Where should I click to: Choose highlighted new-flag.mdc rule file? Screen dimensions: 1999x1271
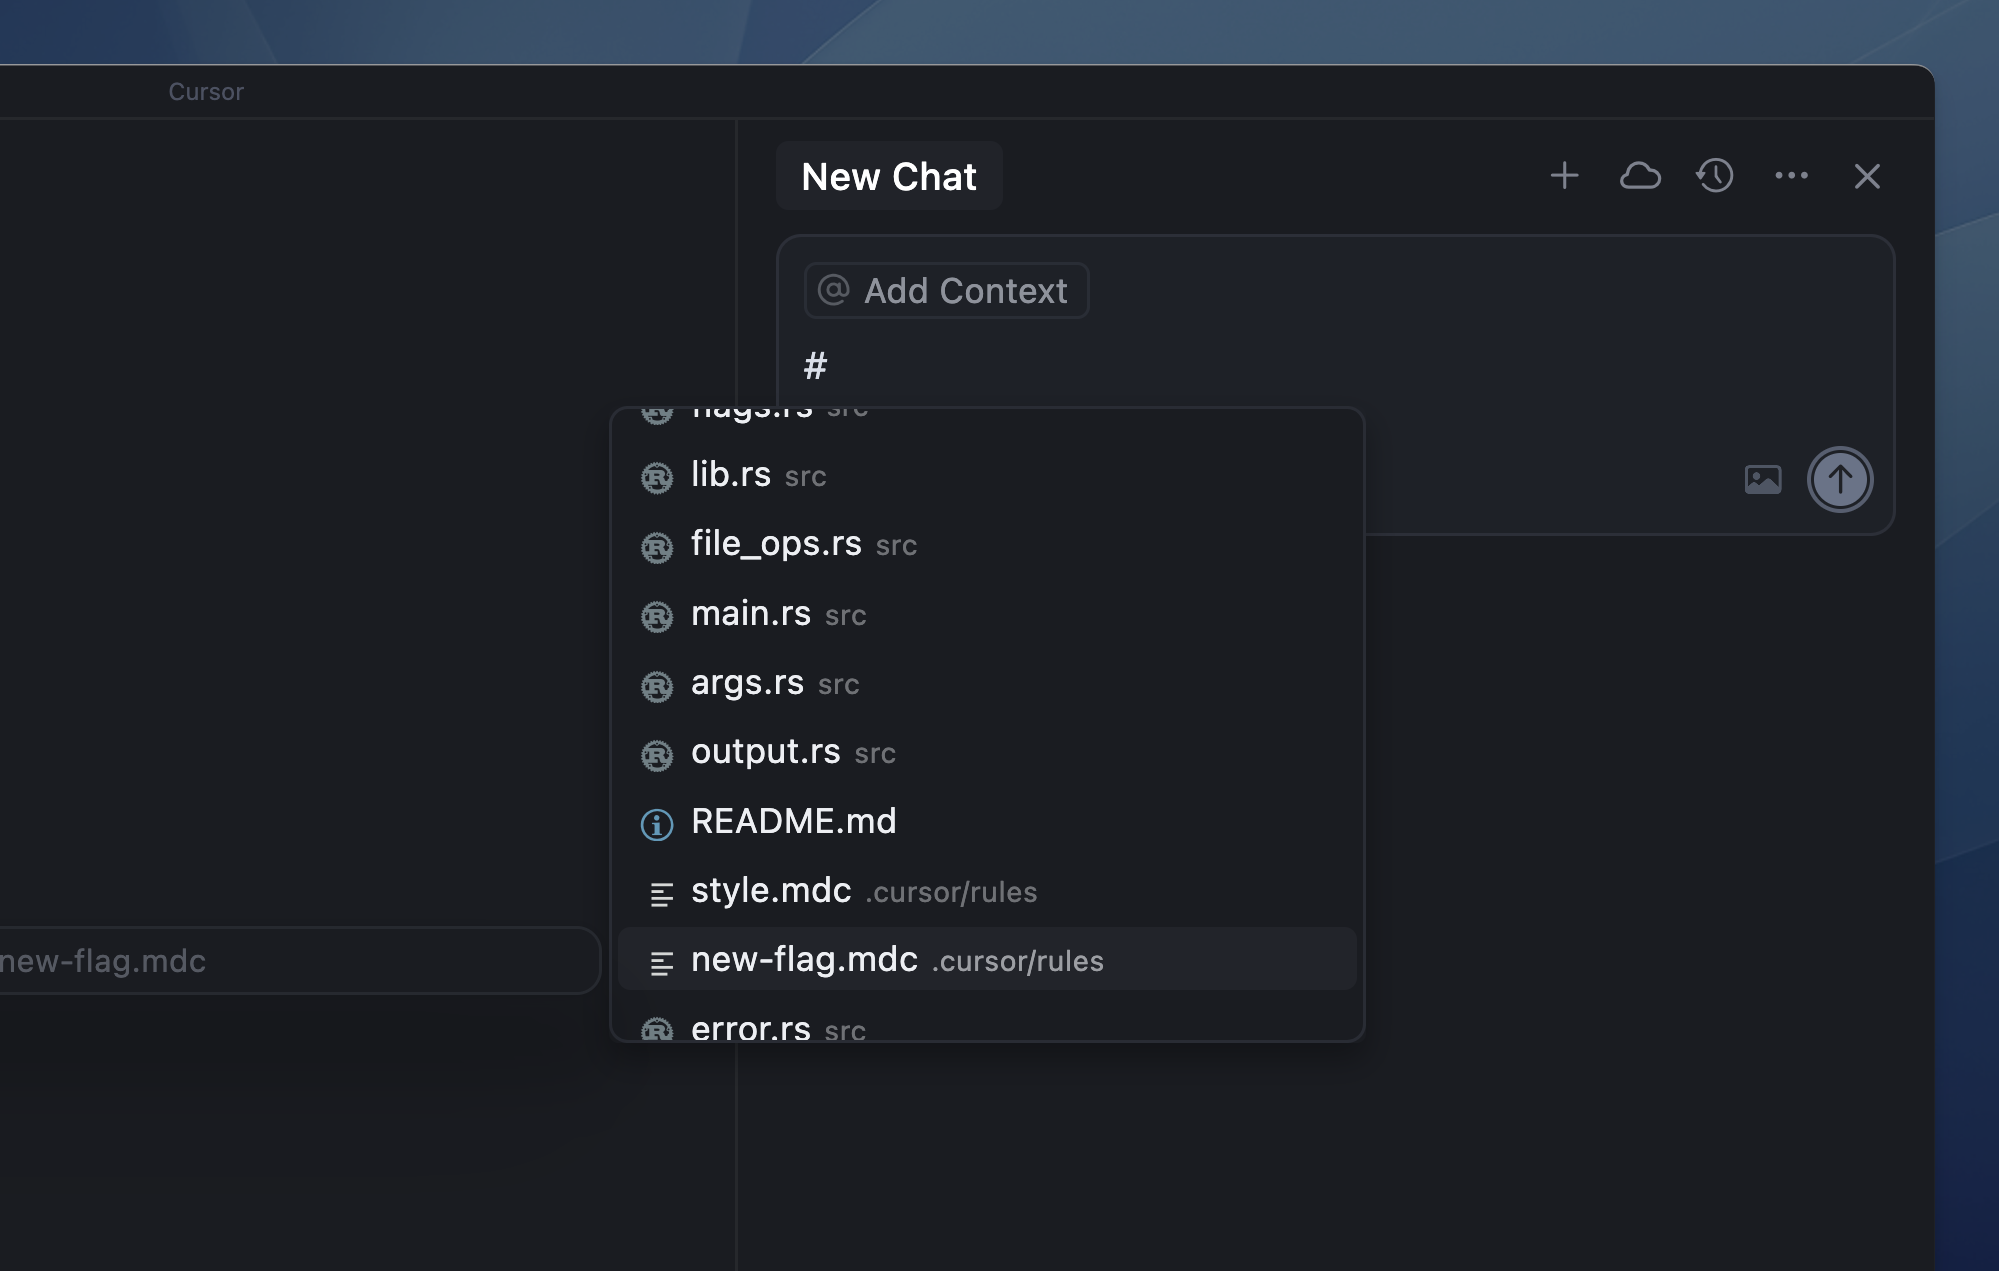click(x=987, y=960)
